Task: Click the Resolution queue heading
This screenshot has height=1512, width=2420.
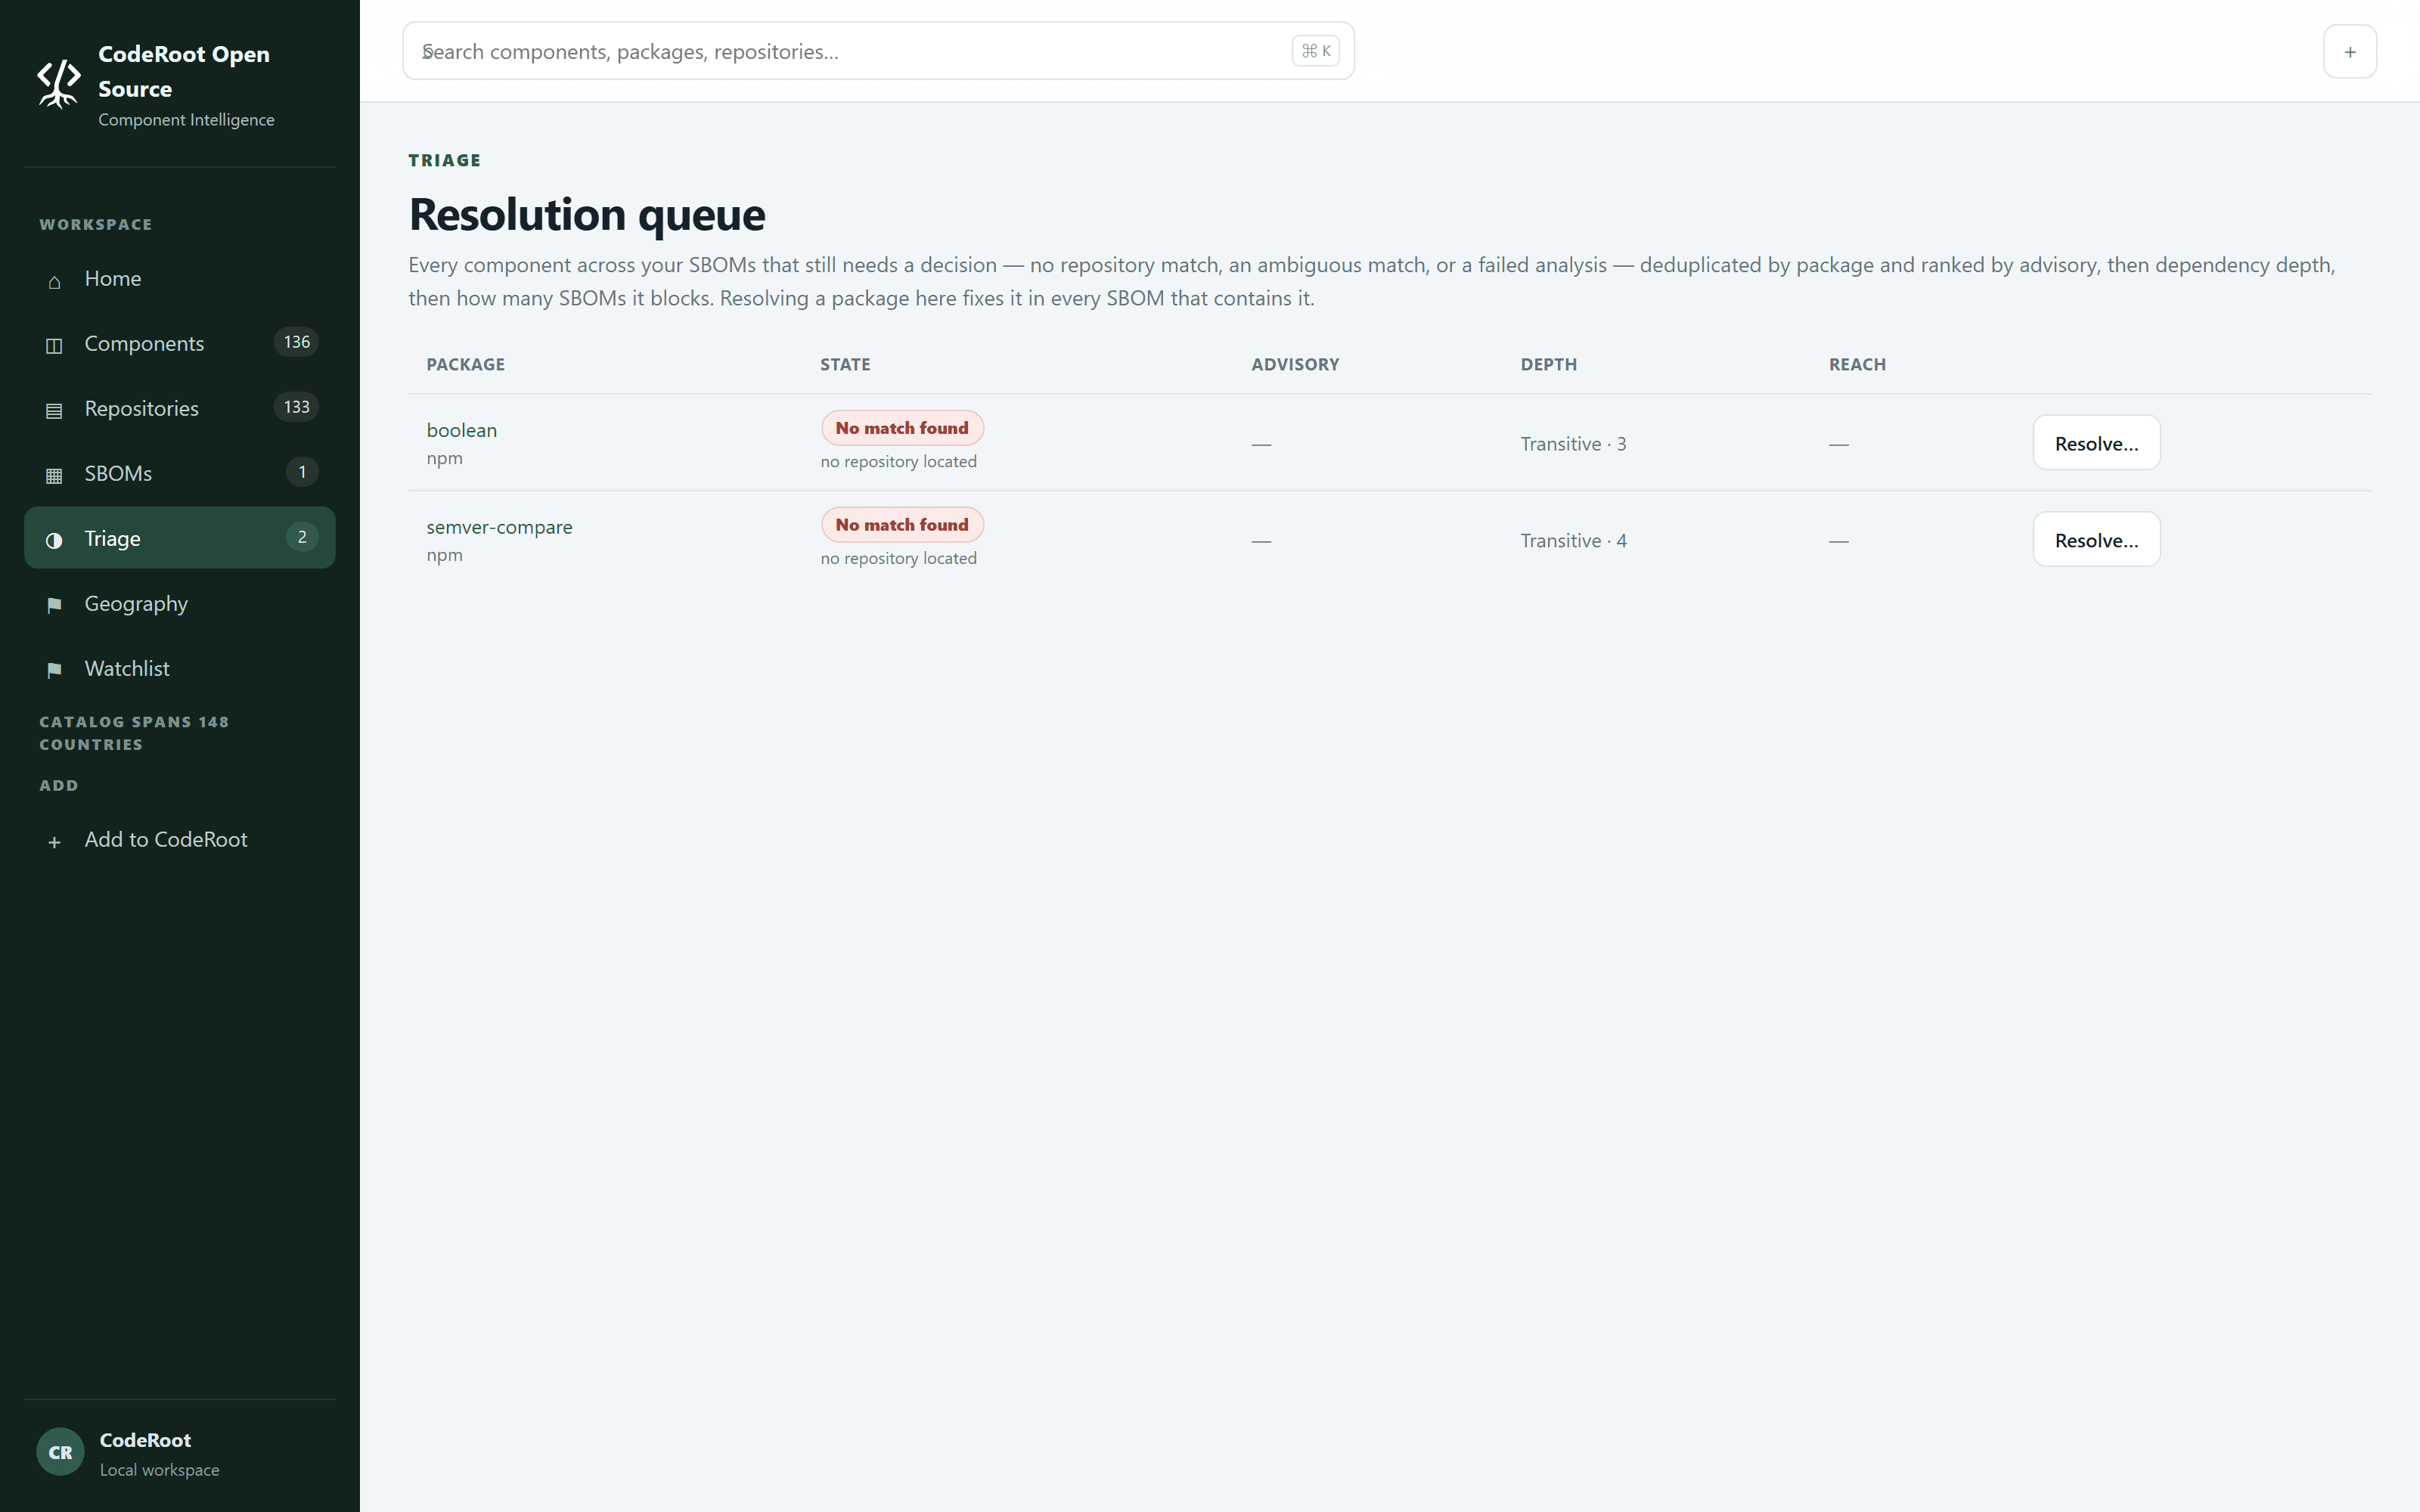Action: pos(587,215)
